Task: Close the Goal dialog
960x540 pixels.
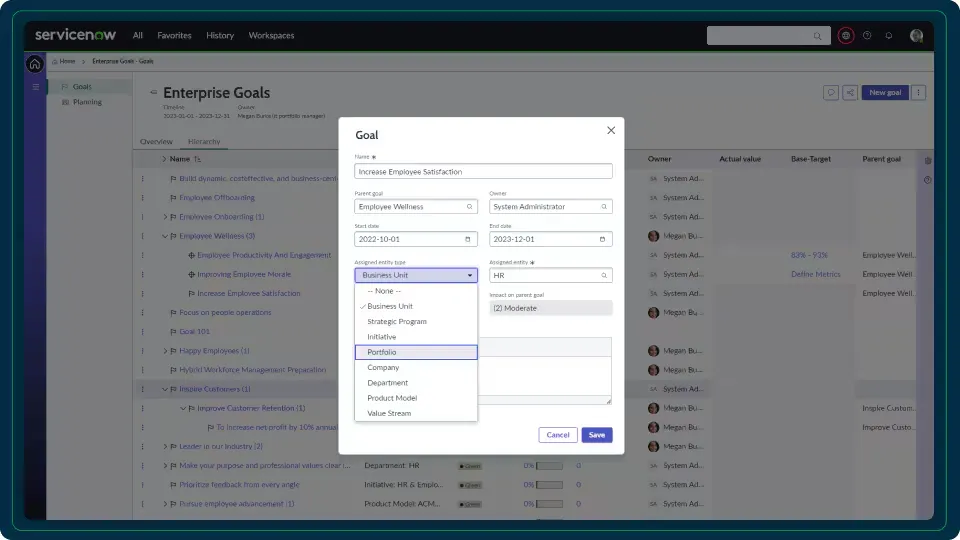Action: coord(610,130)
